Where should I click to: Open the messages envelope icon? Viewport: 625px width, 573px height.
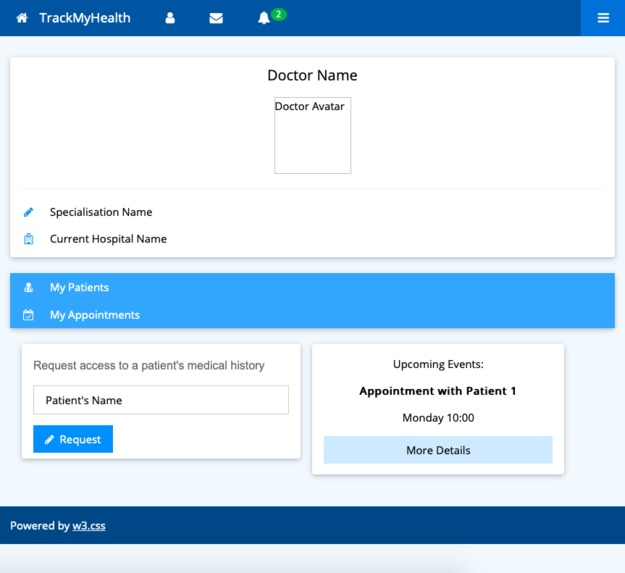(216, 18)
